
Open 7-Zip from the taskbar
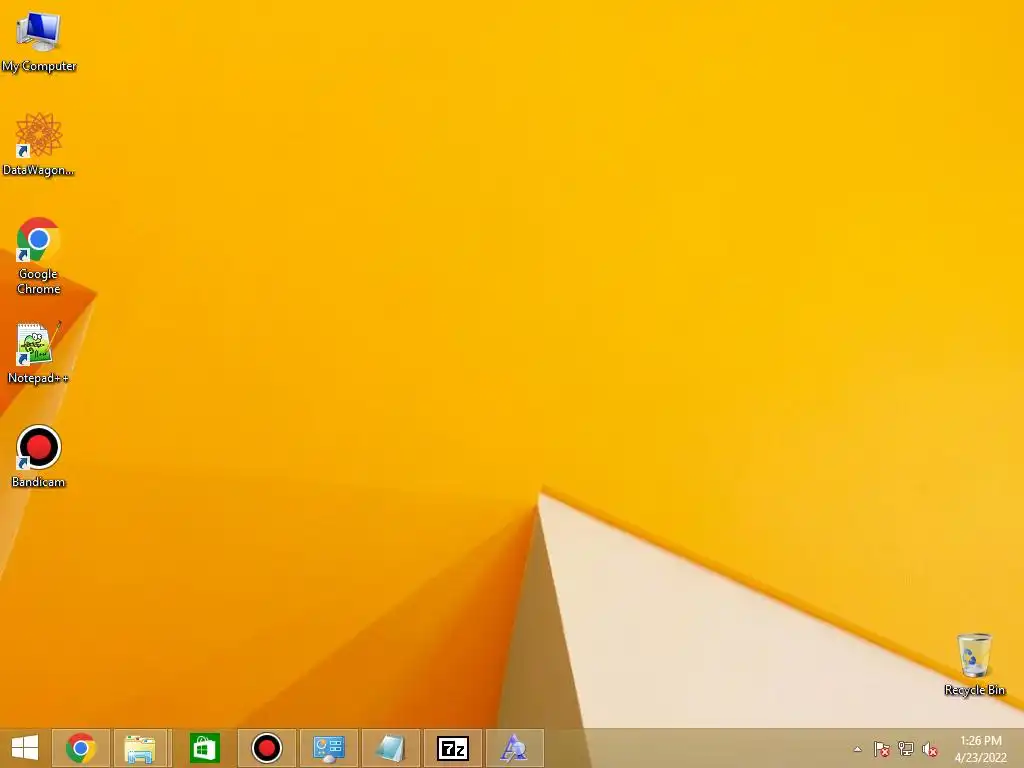(x=453, y=748)
